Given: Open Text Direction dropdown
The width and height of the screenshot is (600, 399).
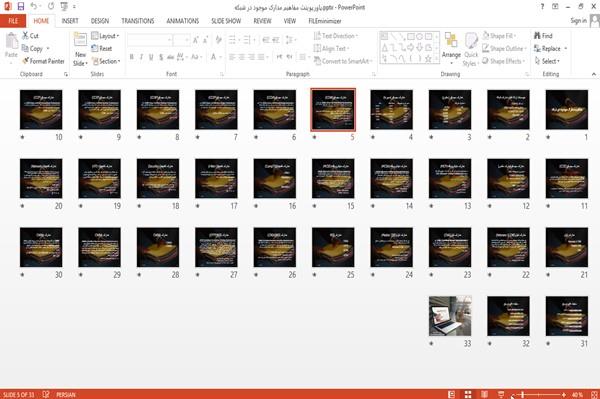Looking at the screenshot, I should pyautogui.click(x=336, y=36).
